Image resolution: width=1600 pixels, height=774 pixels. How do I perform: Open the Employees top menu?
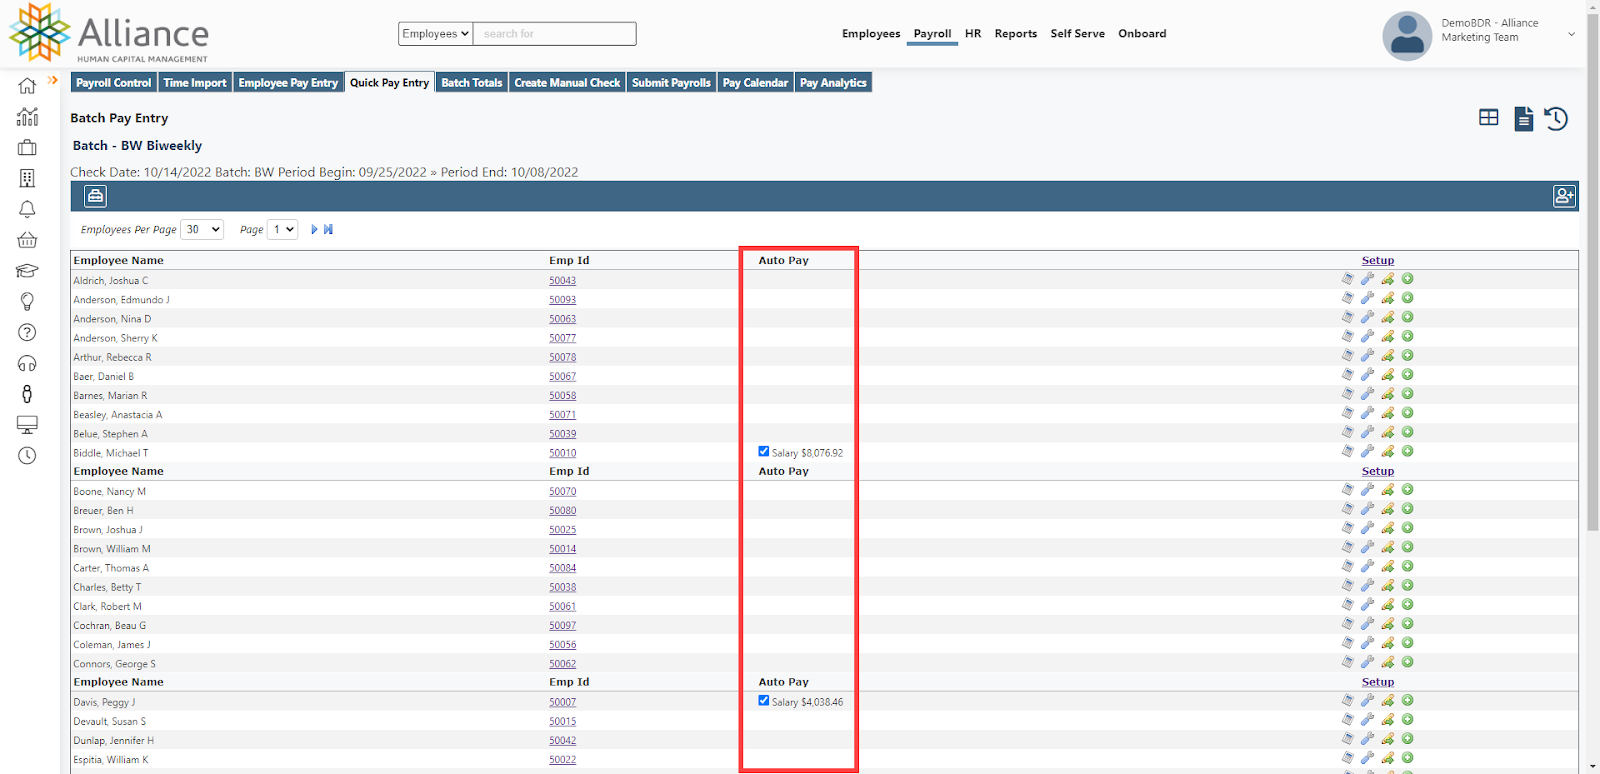tap(871, 34)
